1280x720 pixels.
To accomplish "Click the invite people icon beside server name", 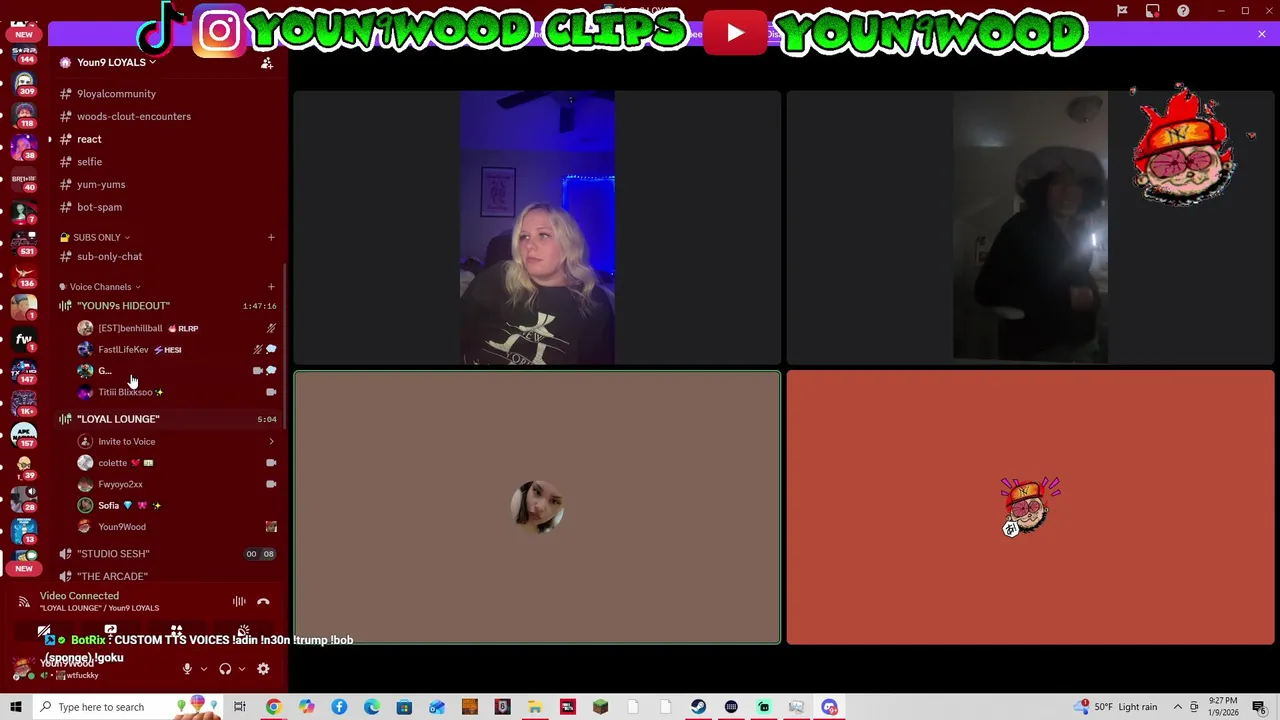I will pos(267,63).
